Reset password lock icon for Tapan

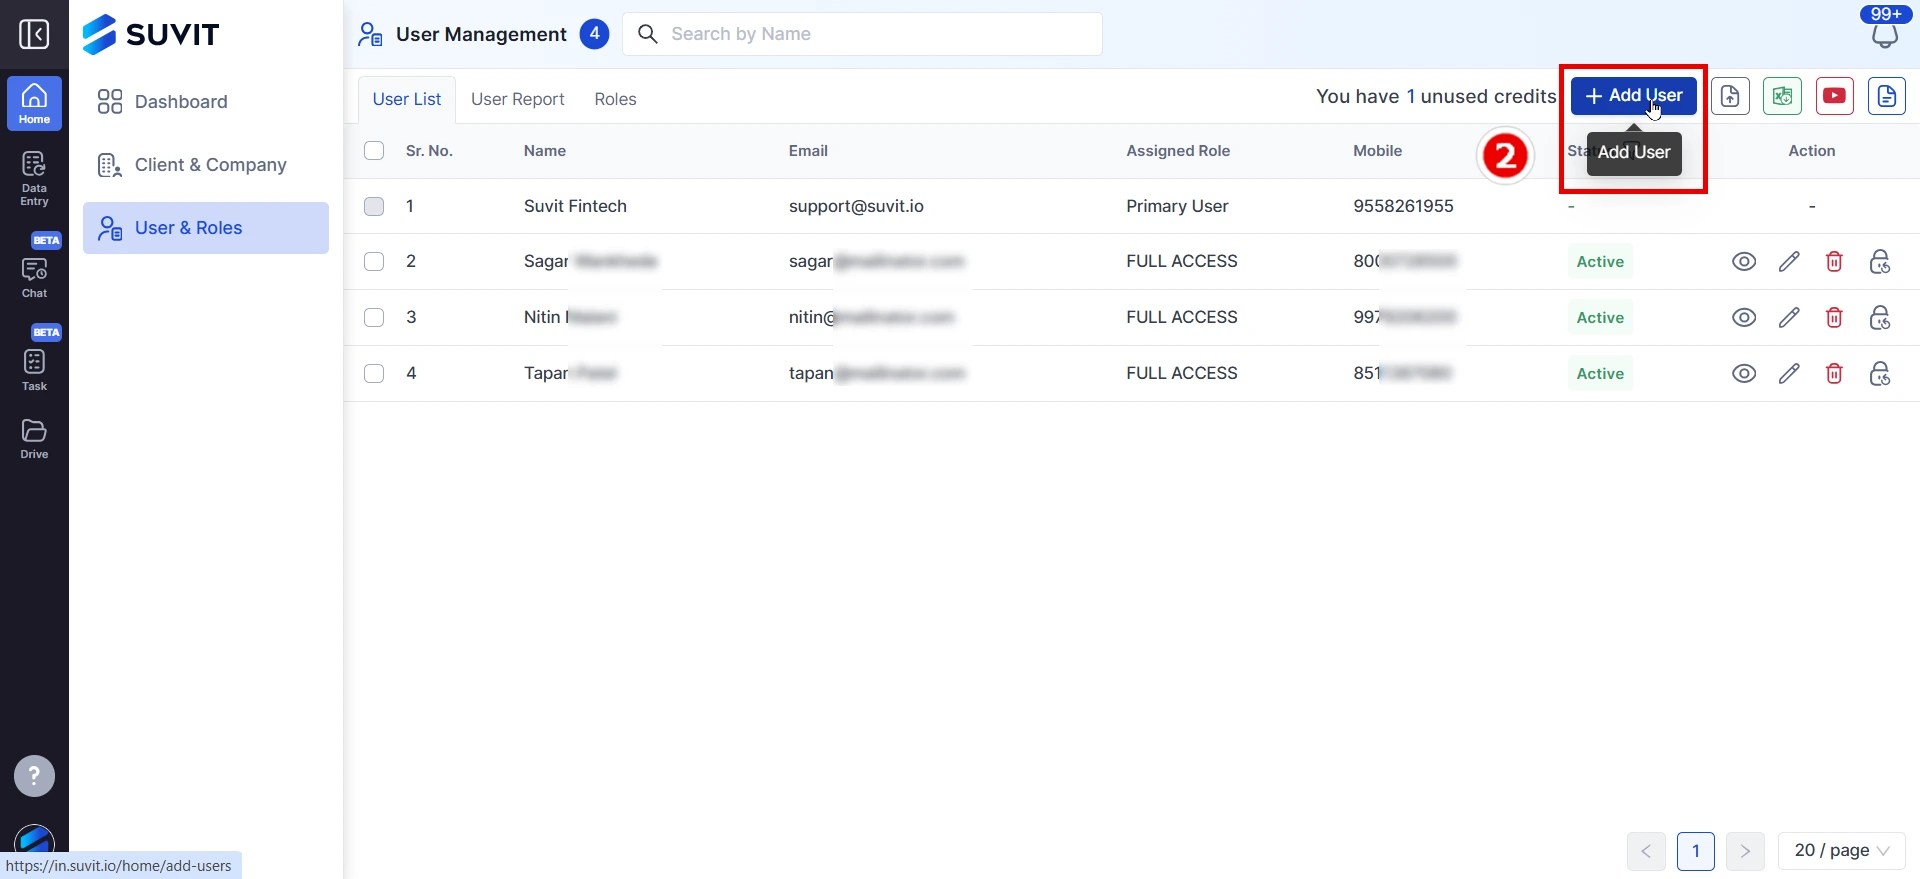point(1880,374)
